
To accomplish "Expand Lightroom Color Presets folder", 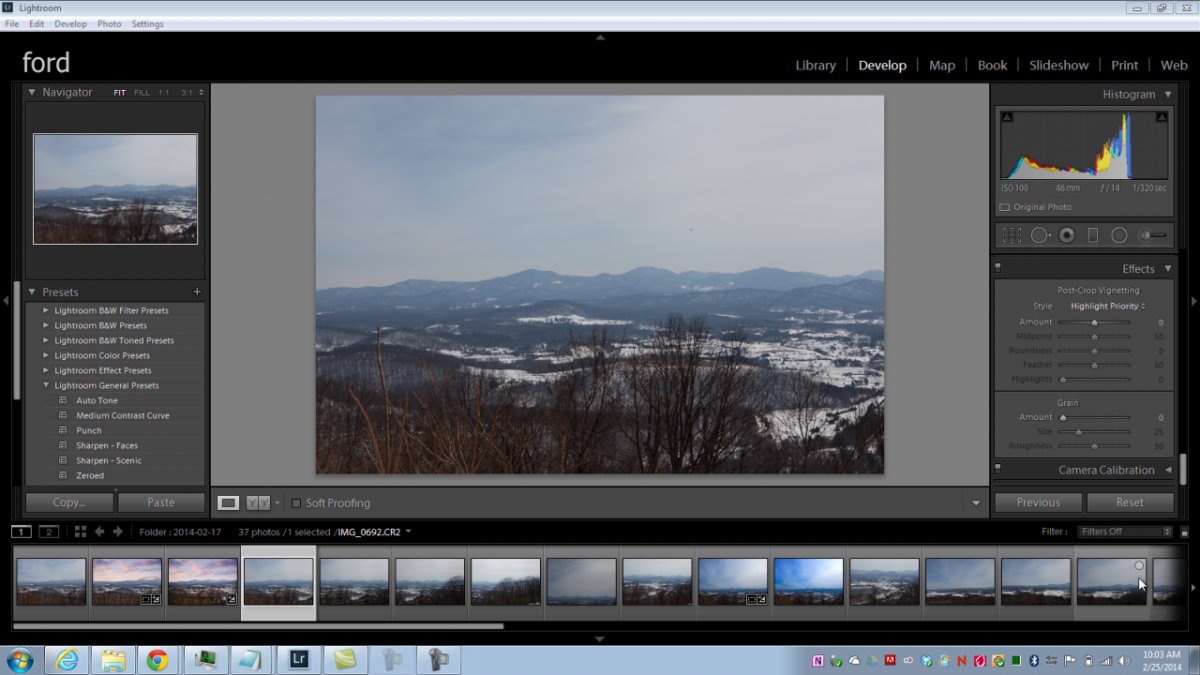I will [45, 355].
